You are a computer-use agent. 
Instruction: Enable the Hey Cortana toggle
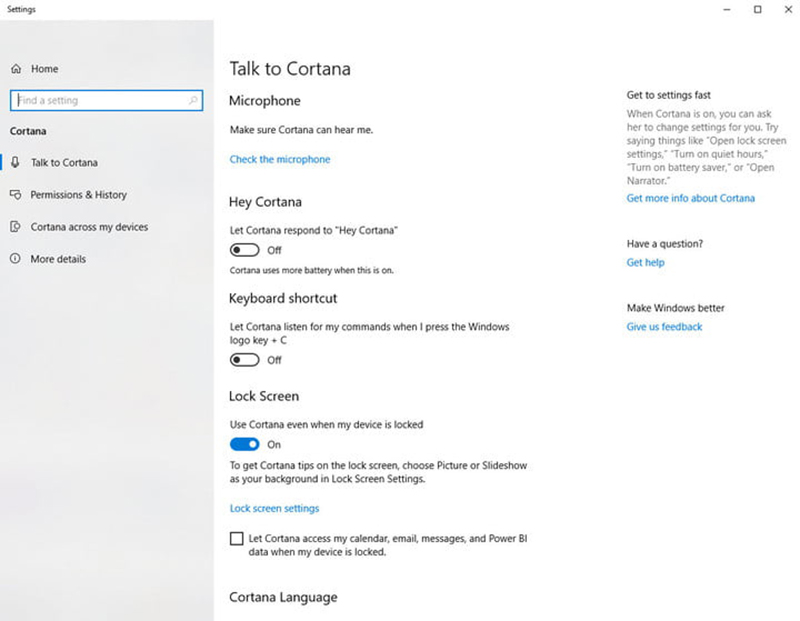244,250
